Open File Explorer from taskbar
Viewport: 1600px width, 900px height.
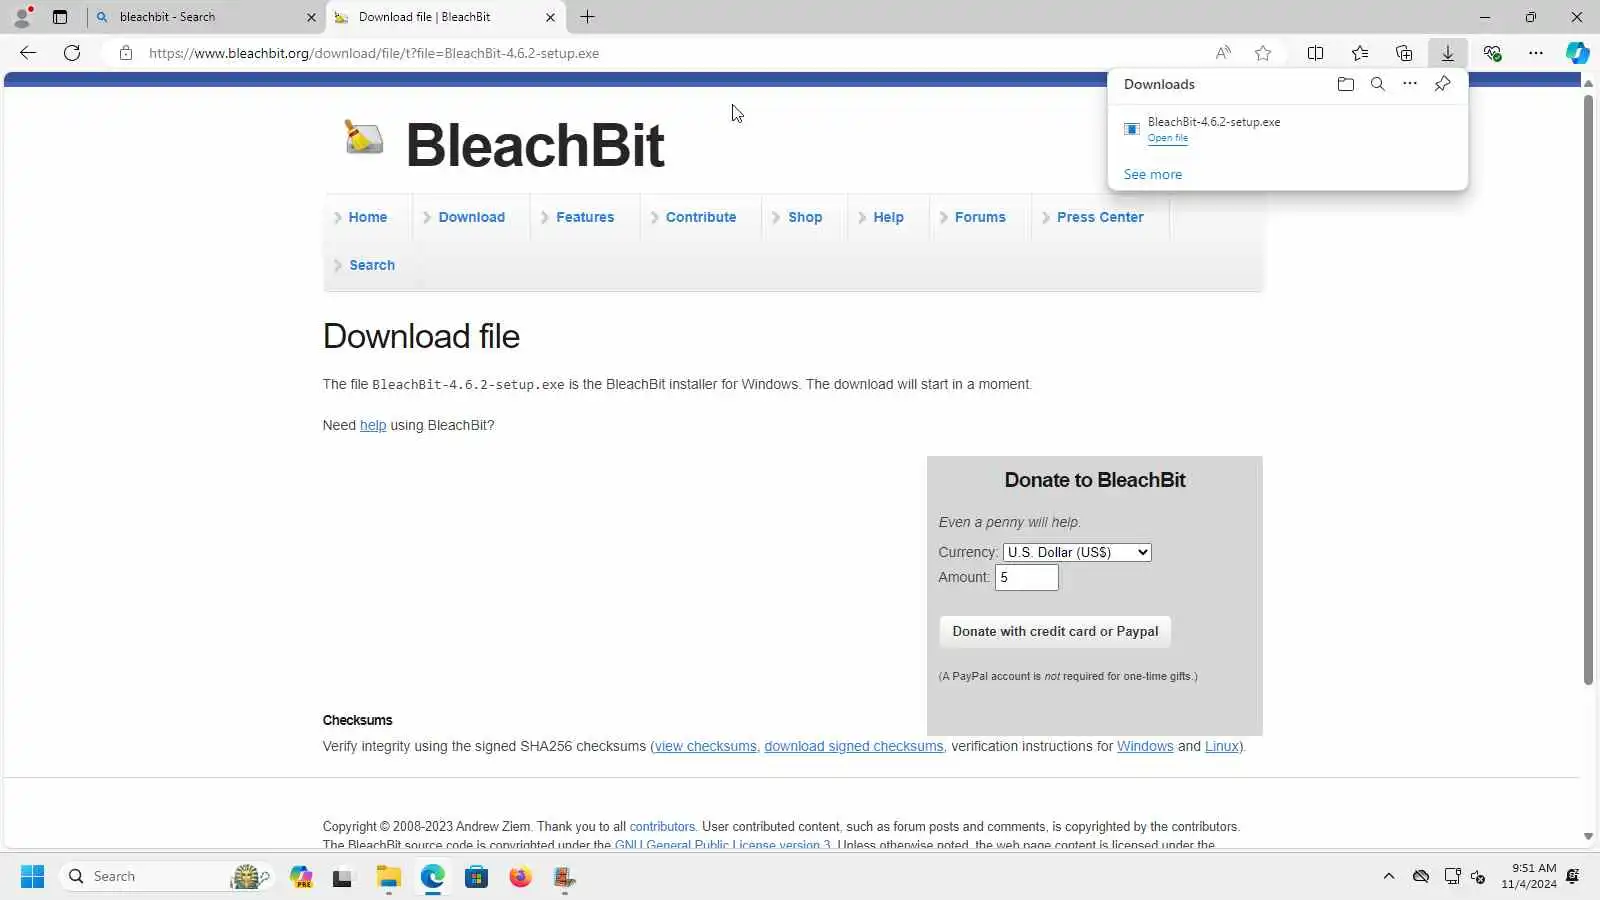pyautogui.click(x=388, y=877)
